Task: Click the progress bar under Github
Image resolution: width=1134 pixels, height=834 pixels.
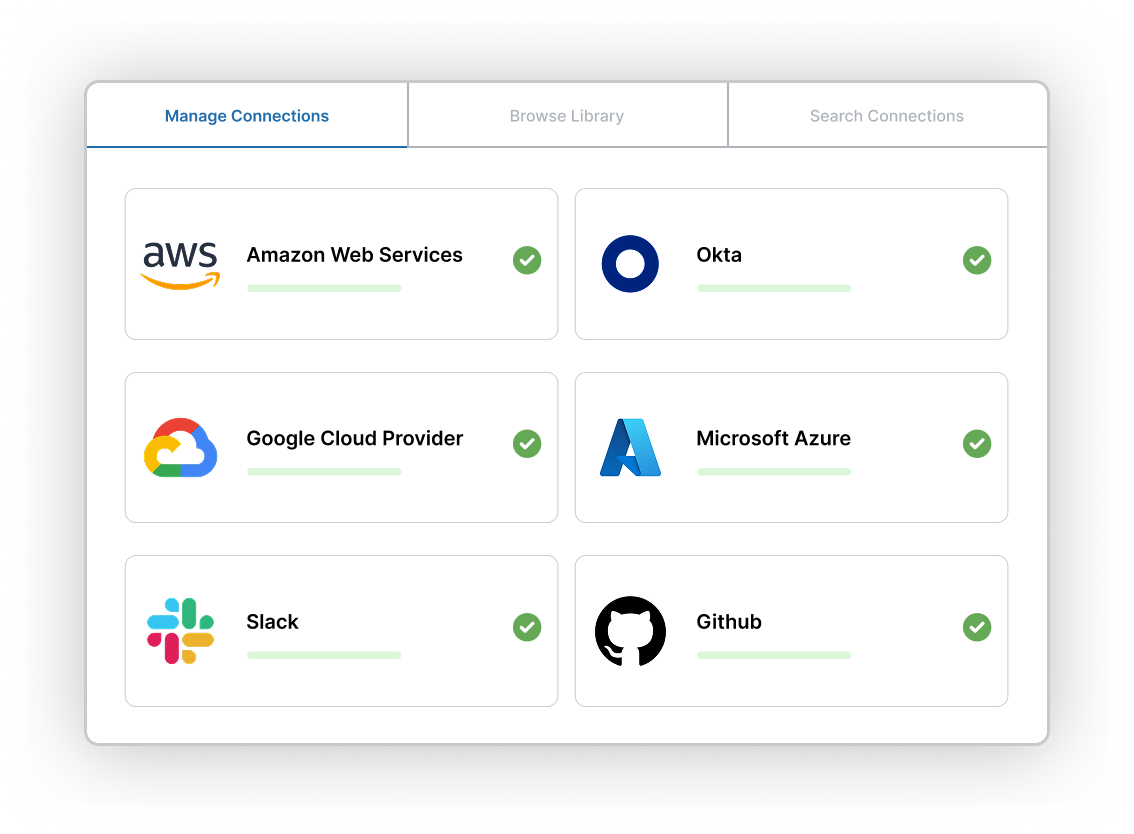Action: [x=774, y=655]
